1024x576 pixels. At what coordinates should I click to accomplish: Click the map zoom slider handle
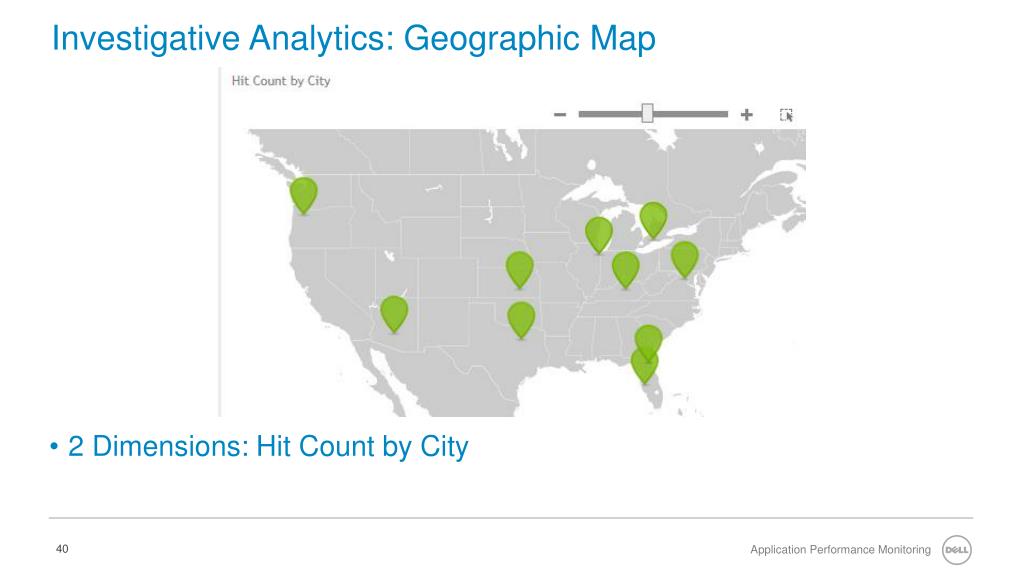tap(647, 113)
